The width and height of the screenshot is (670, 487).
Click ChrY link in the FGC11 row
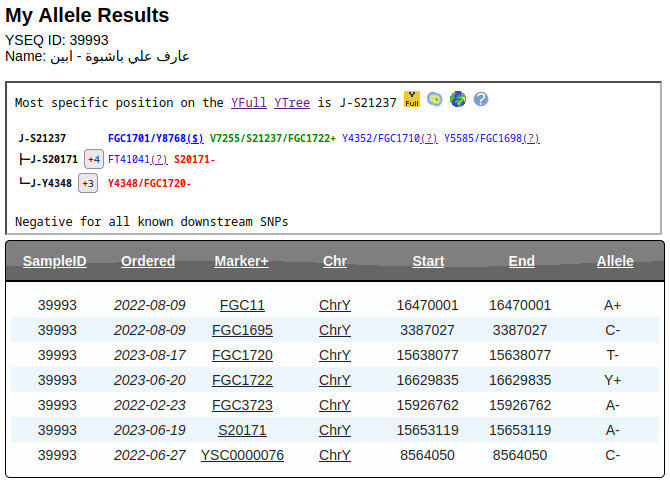335,305
